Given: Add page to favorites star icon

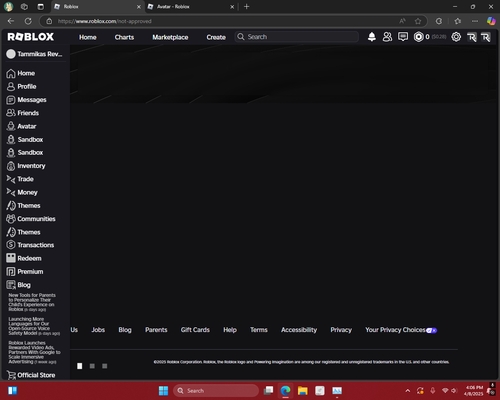Looking at the screenshot, I should tap(418, 21).
